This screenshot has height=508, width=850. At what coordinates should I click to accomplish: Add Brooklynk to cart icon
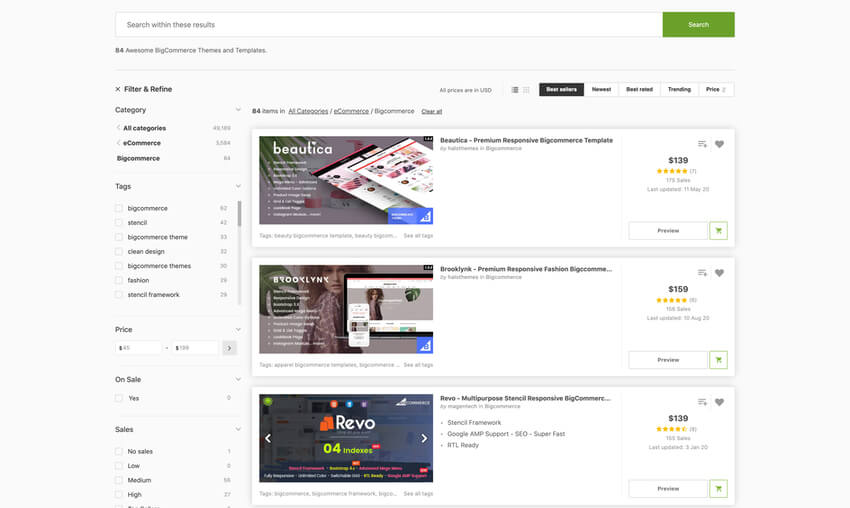[x=718, y=360]
